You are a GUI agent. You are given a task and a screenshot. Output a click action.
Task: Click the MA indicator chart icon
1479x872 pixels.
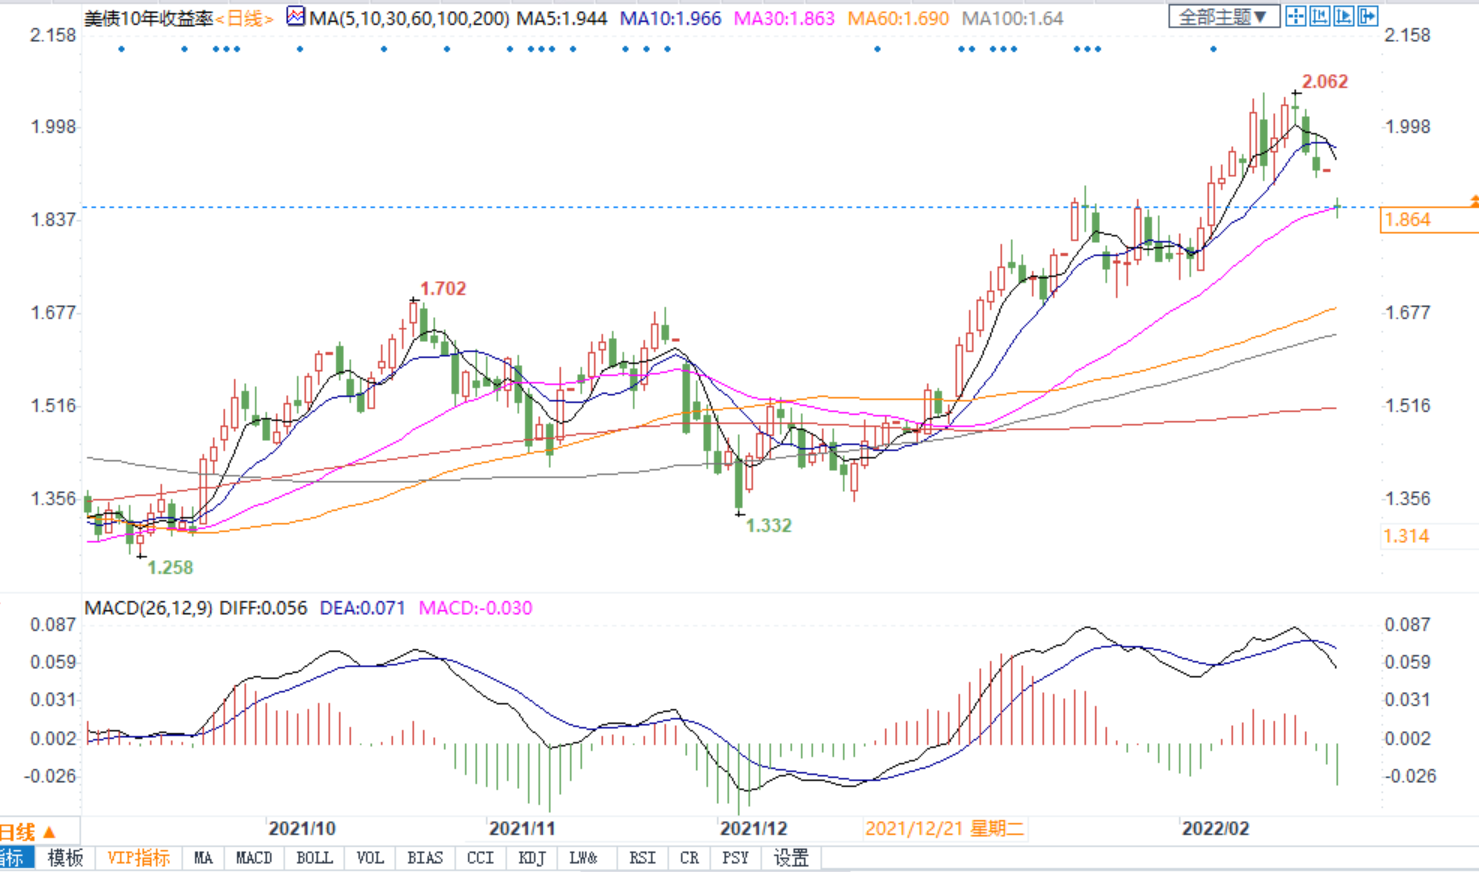tap(296, 17)
